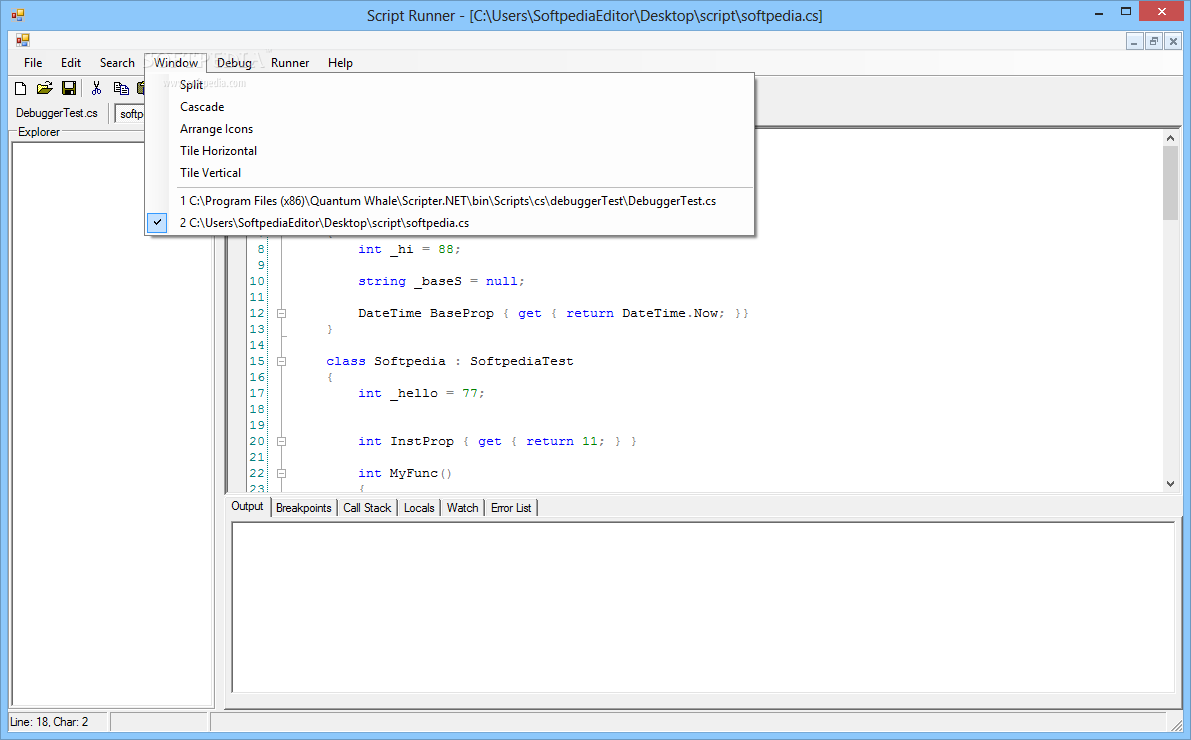Open the File menu
Image resolution: width=1191 pixels, height=740 pixels.
coord(33,63)
